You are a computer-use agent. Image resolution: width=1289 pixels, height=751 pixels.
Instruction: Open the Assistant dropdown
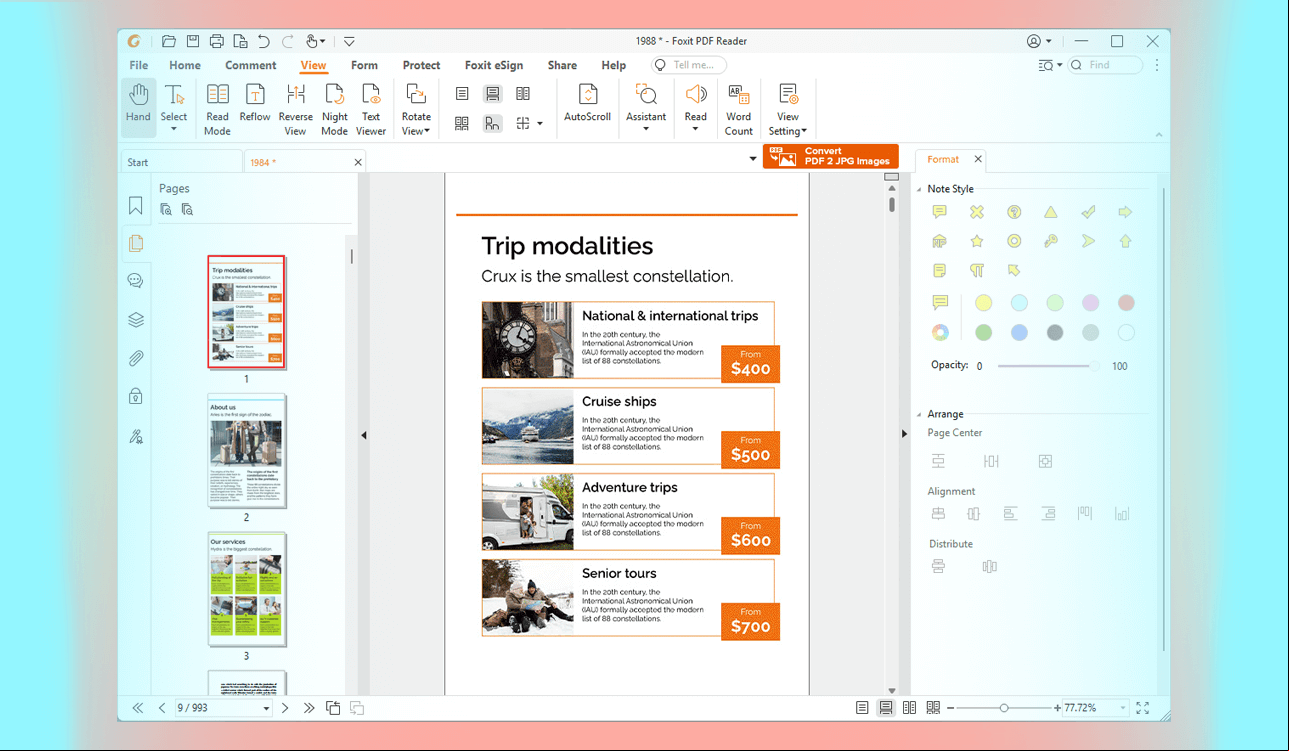click(646, 129)
